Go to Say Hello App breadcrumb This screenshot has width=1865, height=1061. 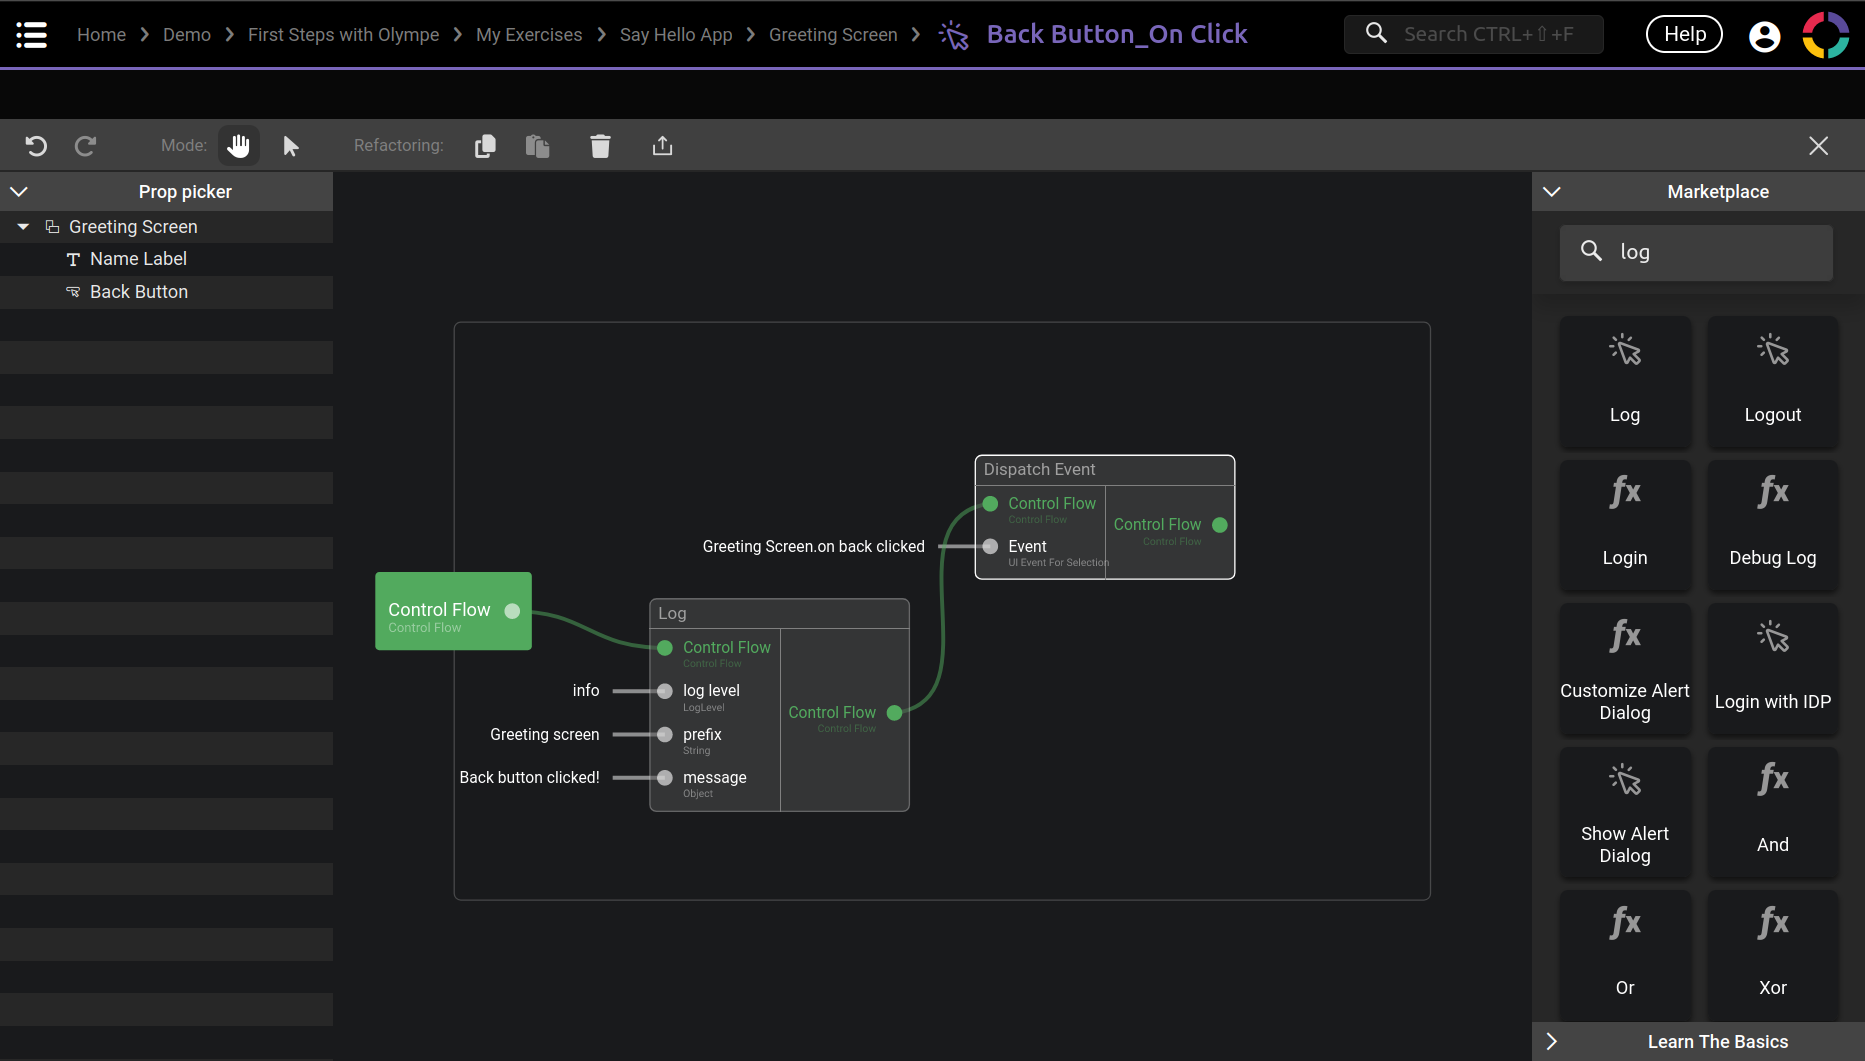(675, 35)
